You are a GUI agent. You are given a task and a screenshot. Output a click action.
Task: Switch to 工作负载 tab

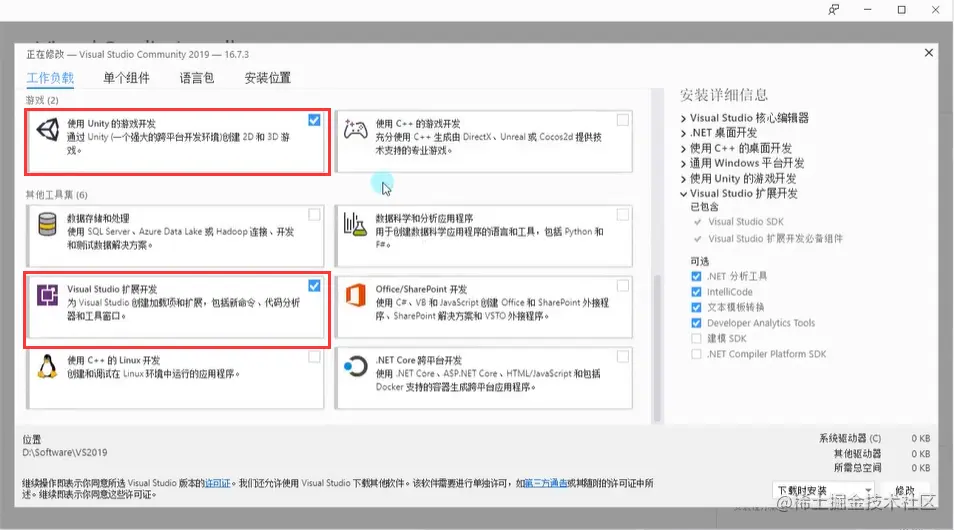coord(50,78)
